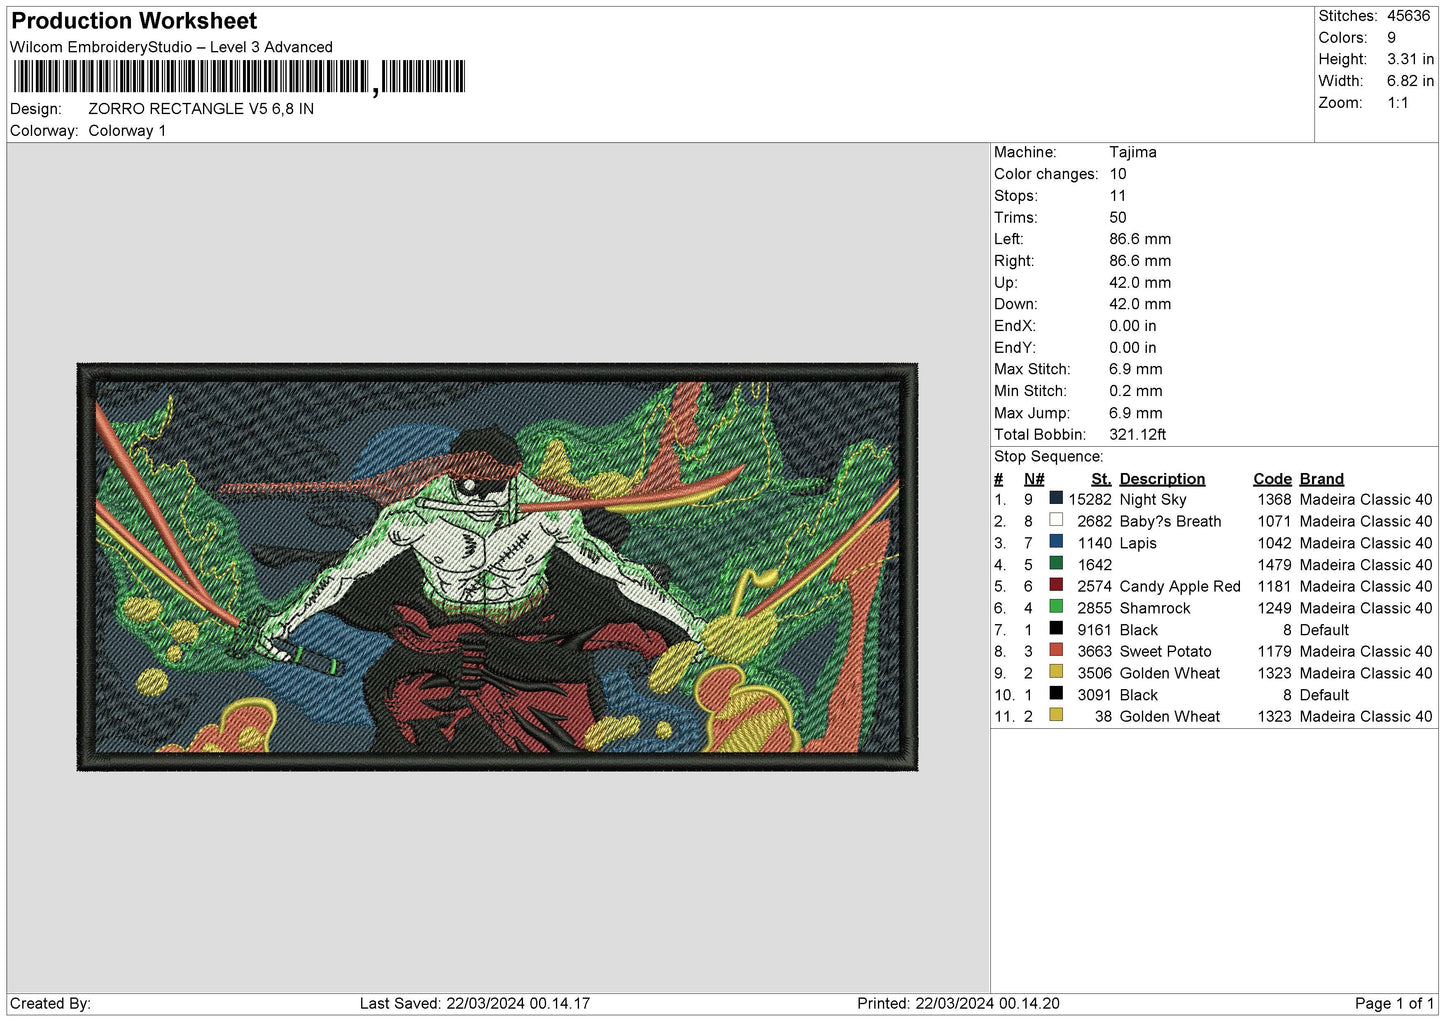
Task: Click the Stops value 11
Action: [1118, 196]
